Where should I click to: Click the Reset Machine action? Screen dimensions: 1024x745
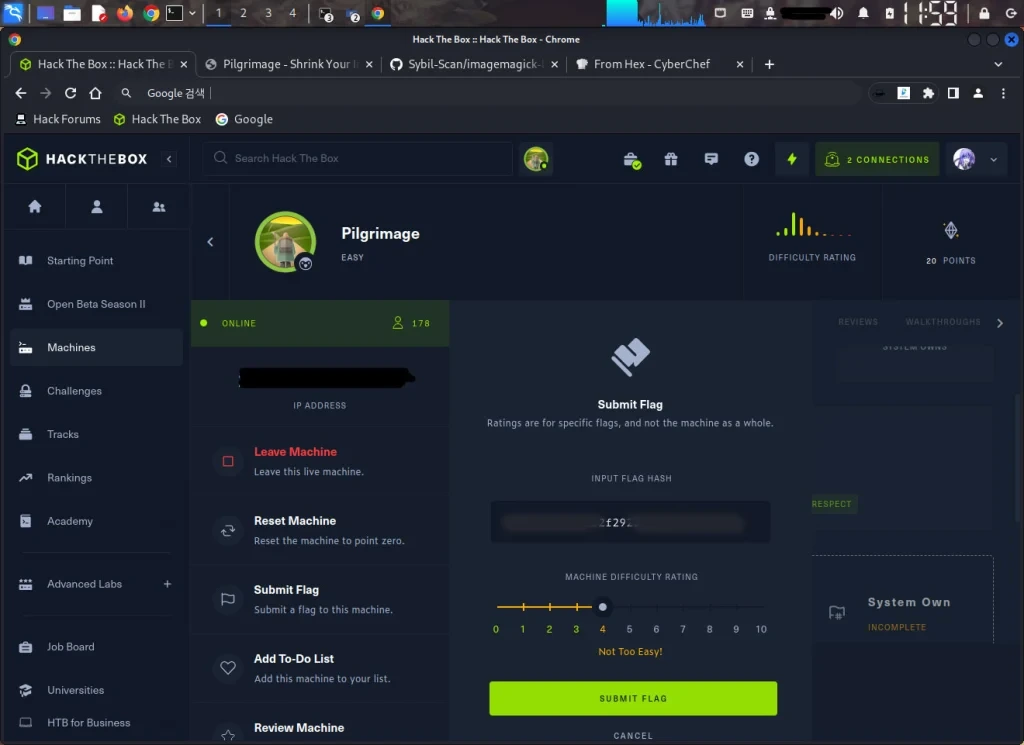click(320, 530)
